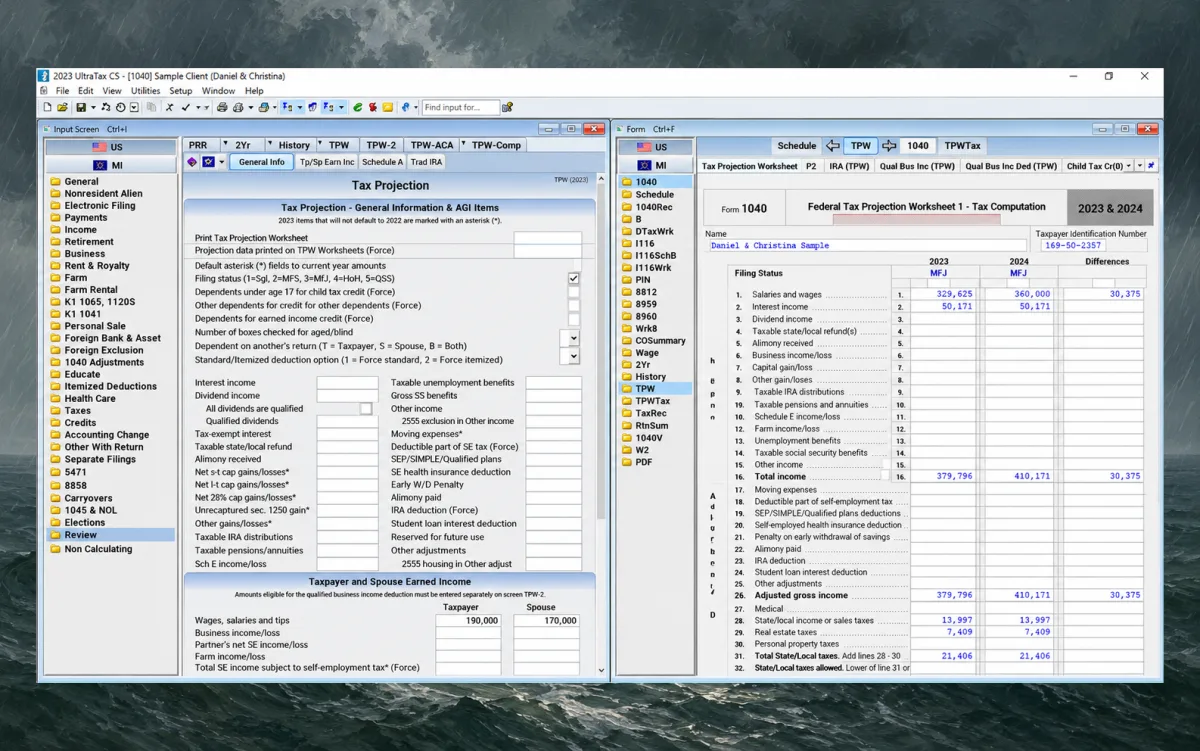Viewport: 1200px width, 751px height.
Task: Click the Taxpayer Wages, salaries and tips field
Action: point(468,621)
